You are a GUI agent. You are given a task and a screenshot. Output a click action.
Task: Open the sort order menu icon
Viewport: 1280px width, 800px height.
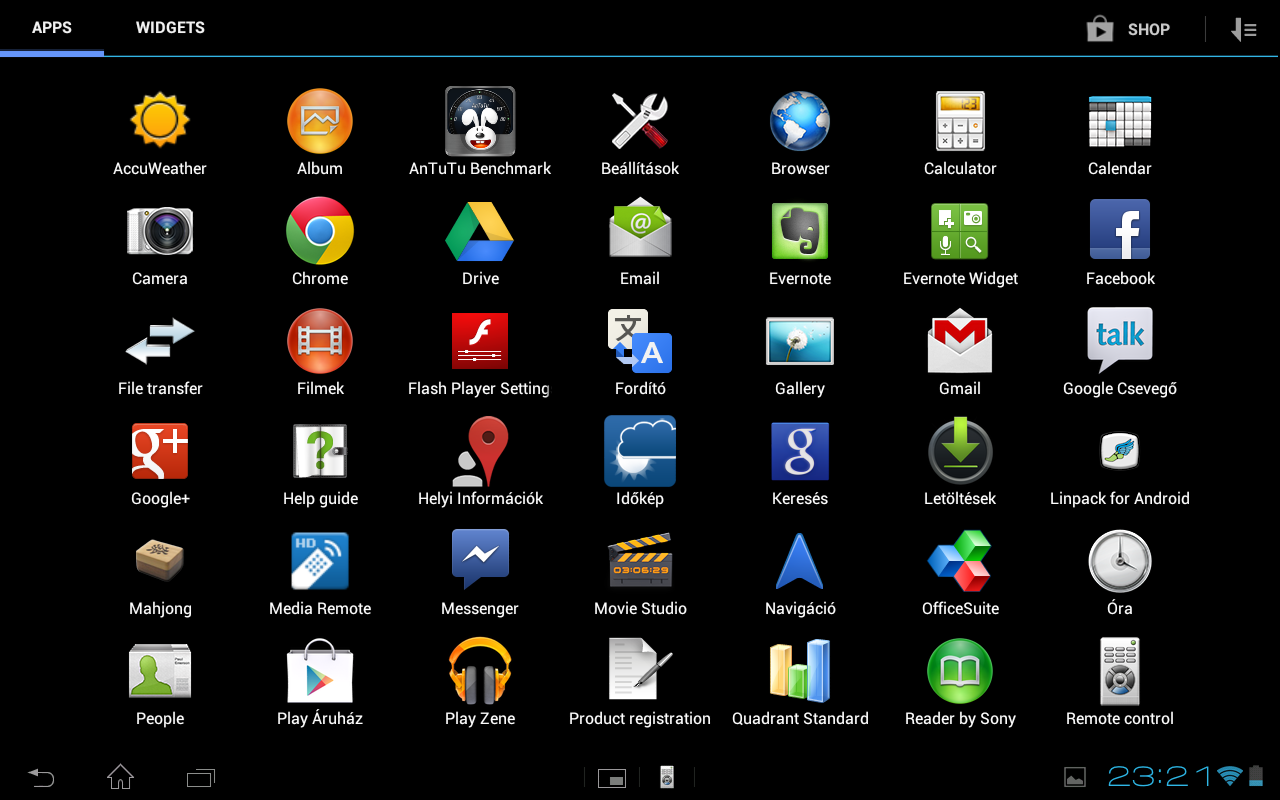1244,30
